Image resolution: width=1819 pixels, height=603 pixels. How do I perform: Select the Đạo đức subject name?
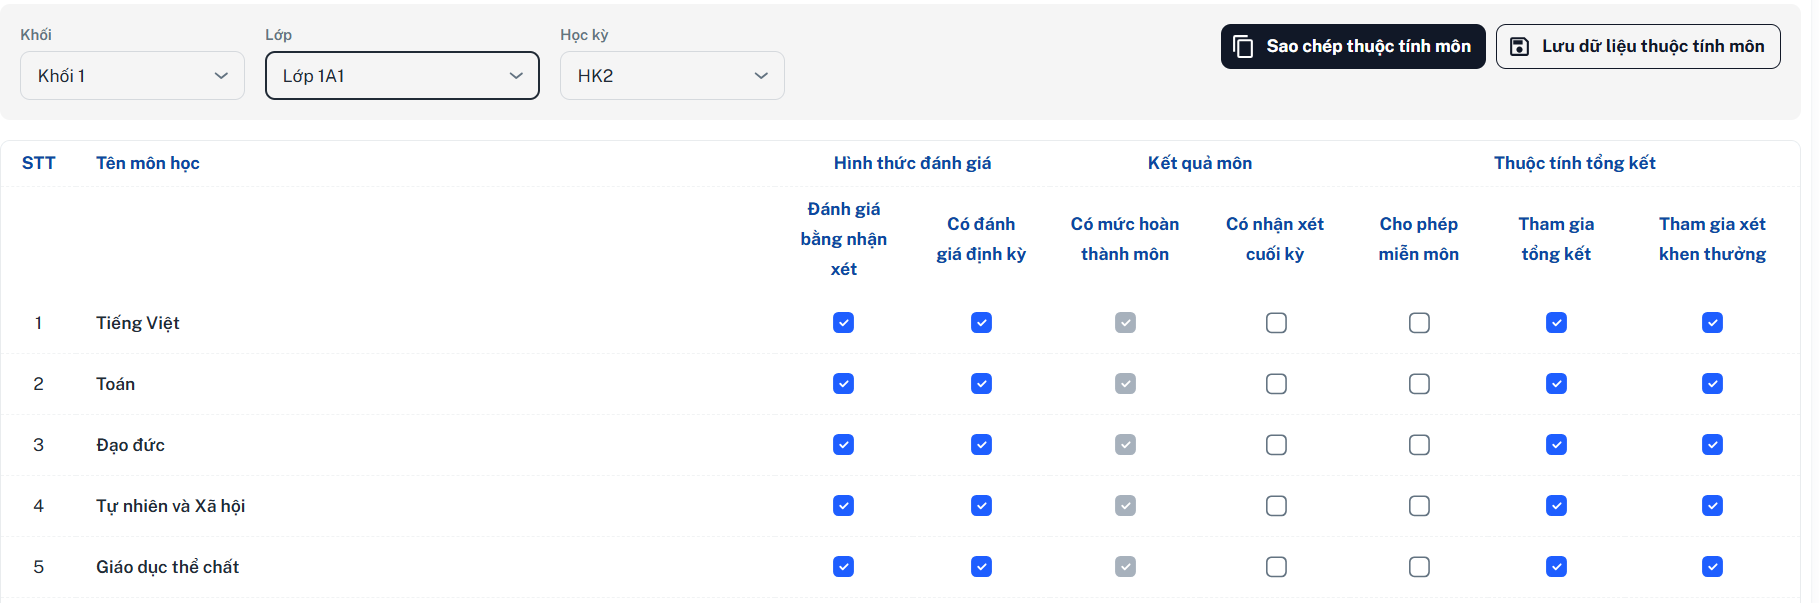131,445
